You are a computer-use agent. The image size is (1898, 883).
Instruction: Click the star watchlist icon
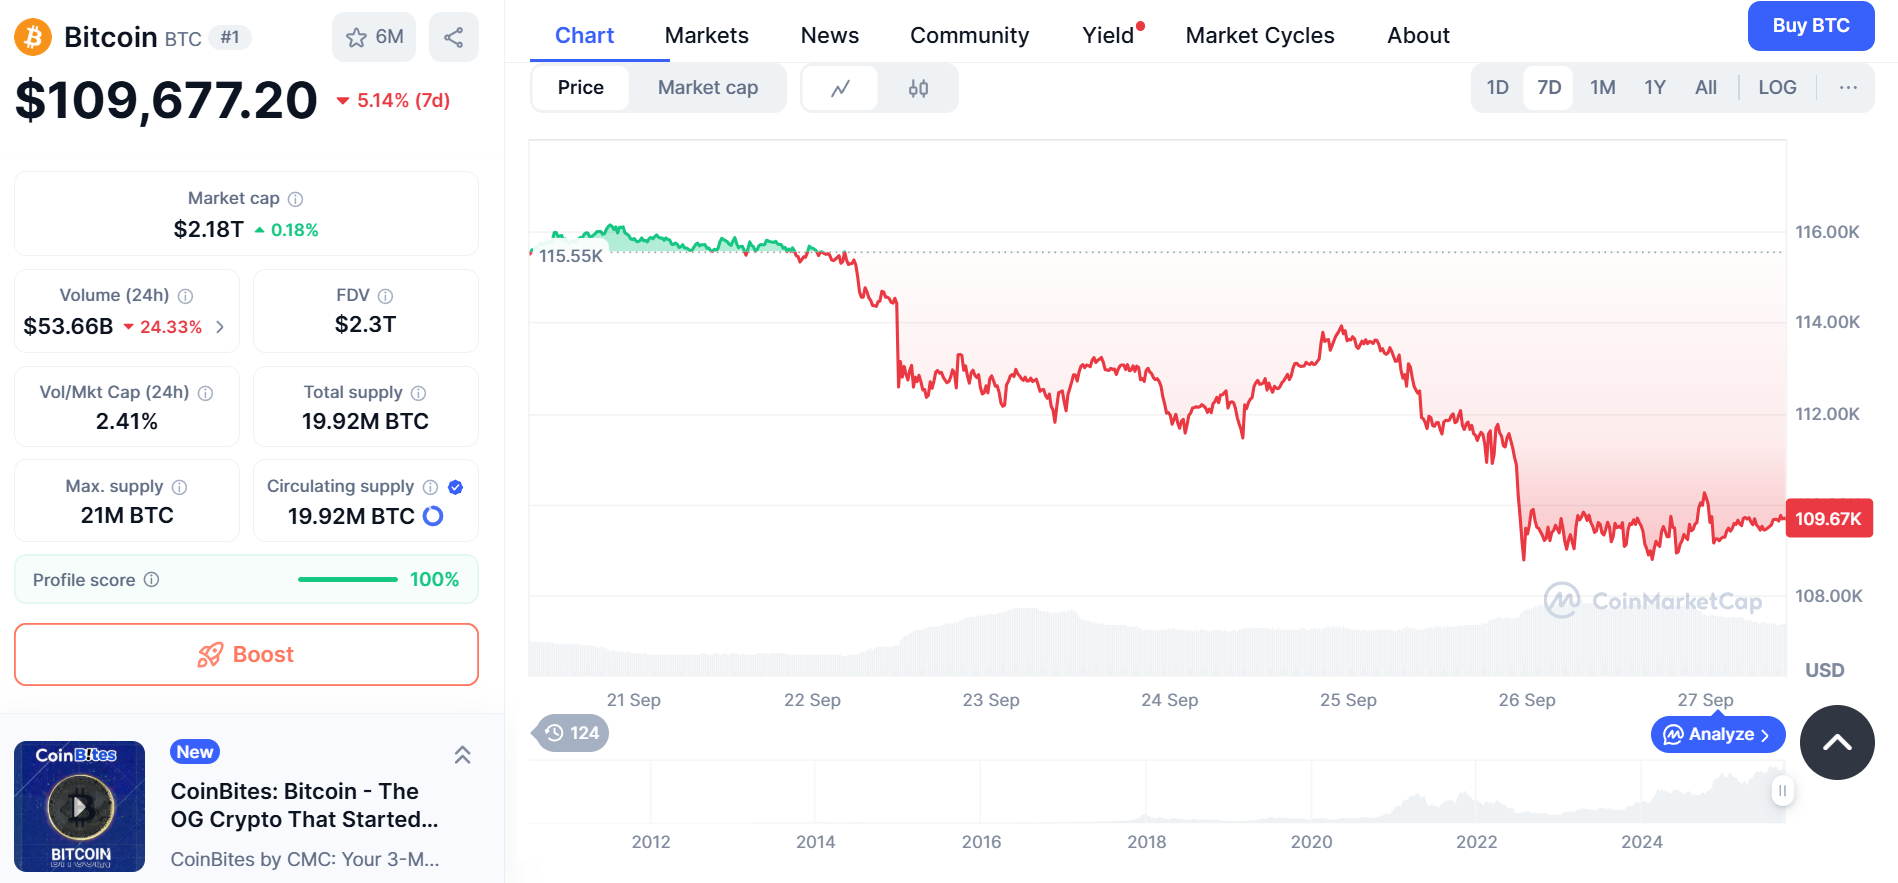click(x=357, y=38)
